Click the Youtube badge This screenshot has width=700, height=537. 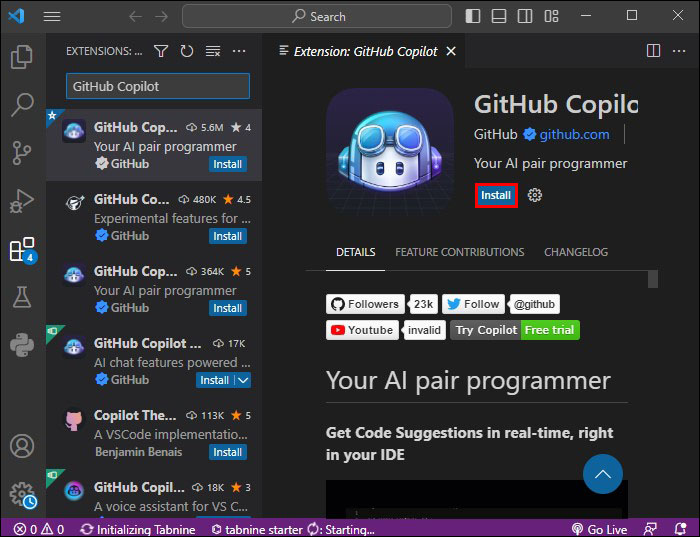tap(362, 330)
